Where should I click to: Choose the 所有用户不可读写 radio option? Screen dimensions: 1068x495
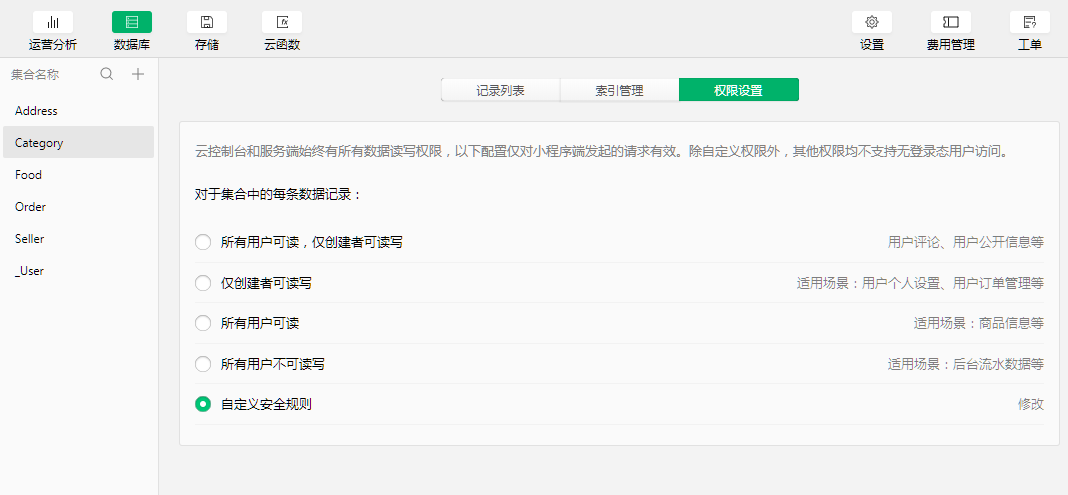[203, 364]
